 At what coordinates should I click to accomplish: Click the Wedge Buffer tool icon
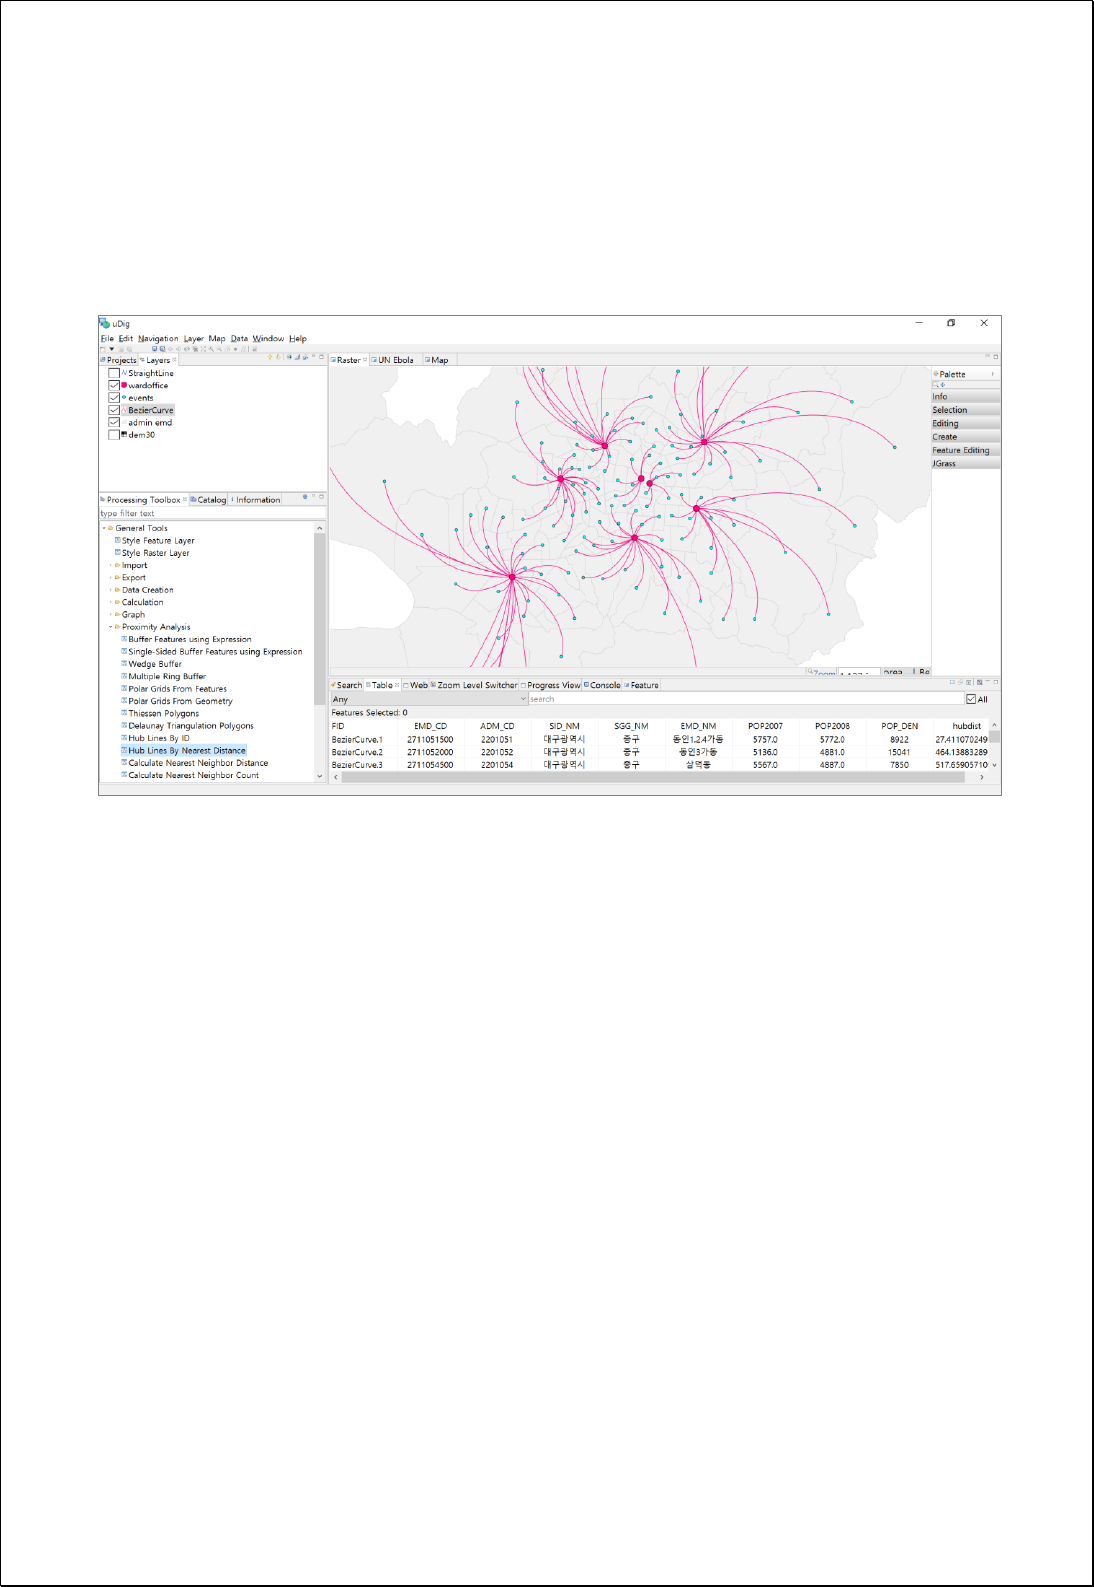124,664
